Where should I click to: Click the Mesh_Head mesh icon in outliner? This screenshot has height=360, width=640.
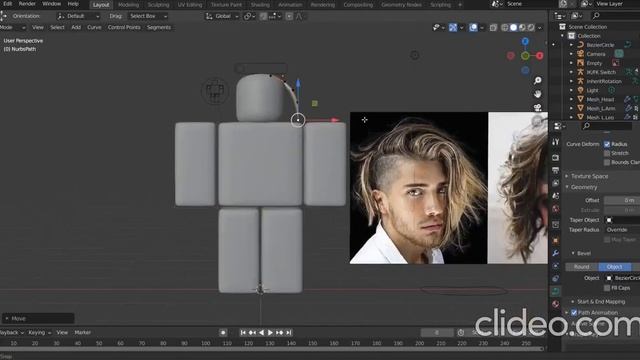[580, 99]
